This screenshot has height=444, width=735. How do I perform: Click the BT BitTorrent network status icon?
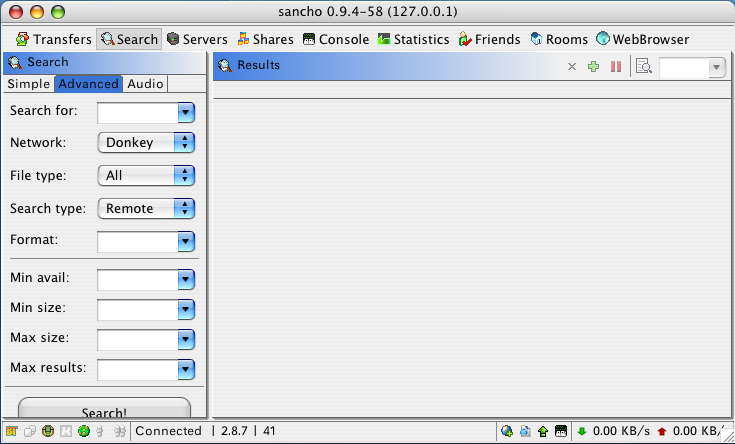pyautogui.click(x=12, y=431)
